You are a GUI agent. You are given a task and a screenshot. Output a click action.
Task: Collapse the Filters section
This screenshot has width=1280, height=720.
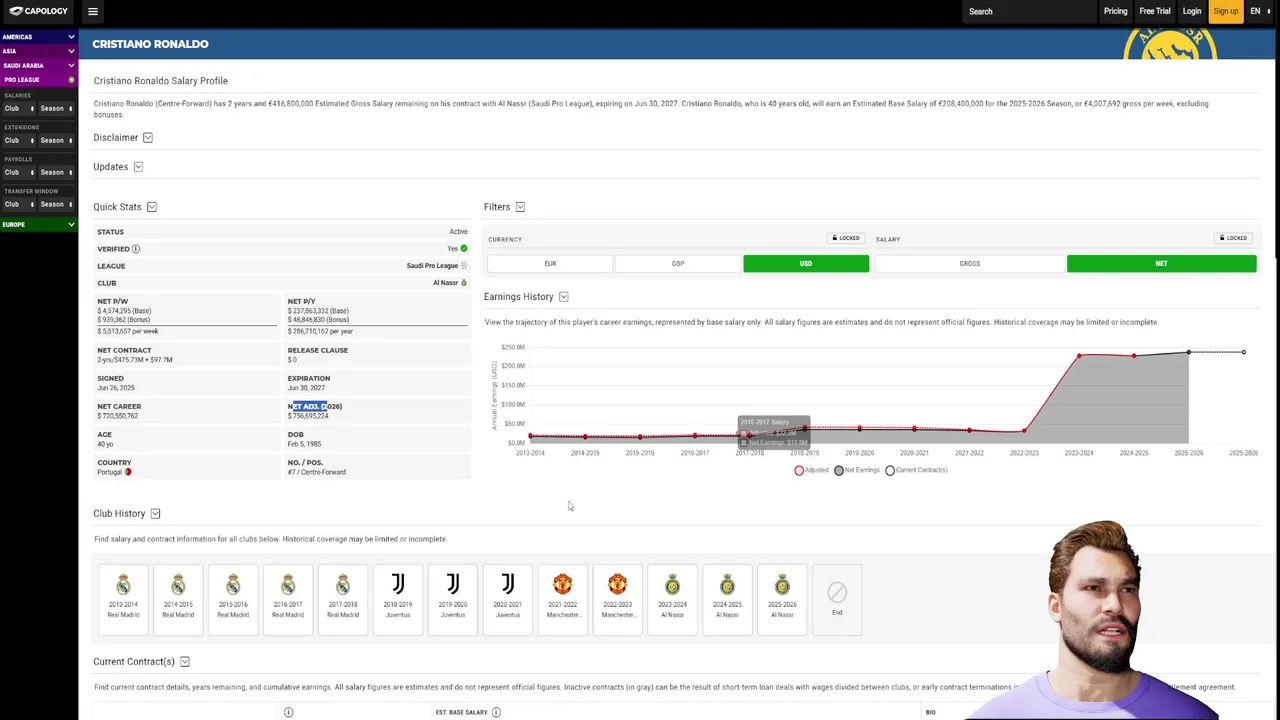(x=520, y=207)
